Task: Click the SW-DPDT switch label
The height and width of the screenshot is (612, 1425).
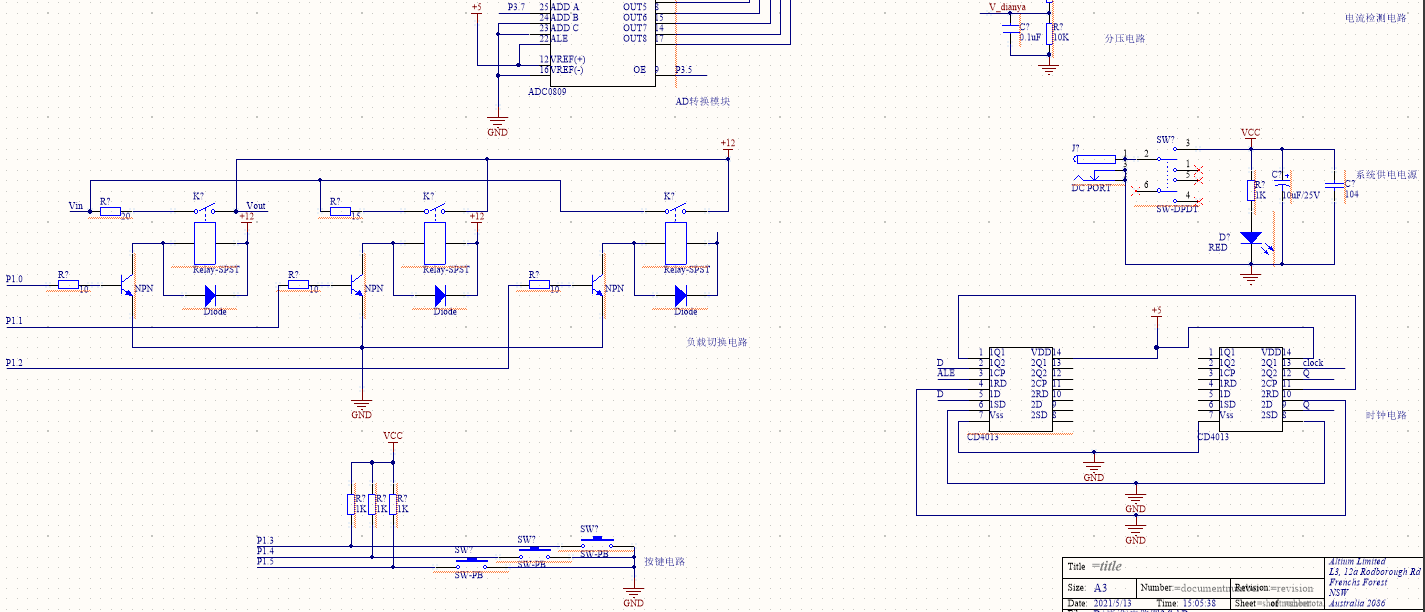Action: [x=1177, y=209]
